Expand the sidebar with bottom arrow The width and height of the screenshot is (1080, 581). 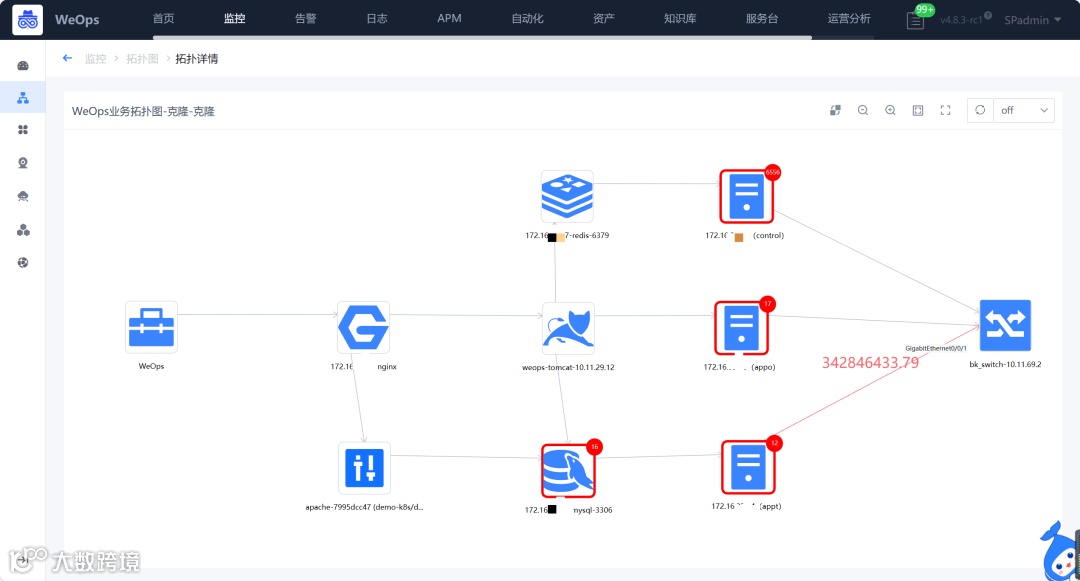[23, 560]
